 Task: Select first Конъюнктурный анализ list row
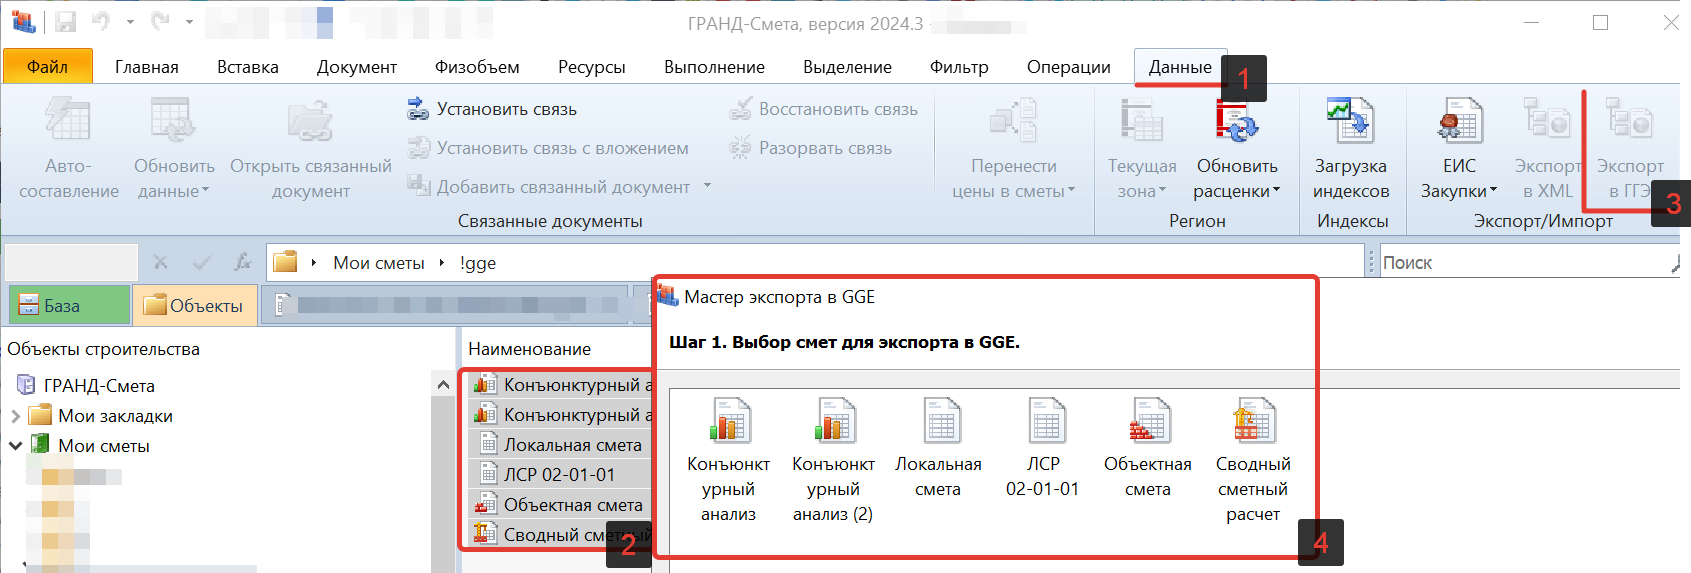click(x=561, y=385)
